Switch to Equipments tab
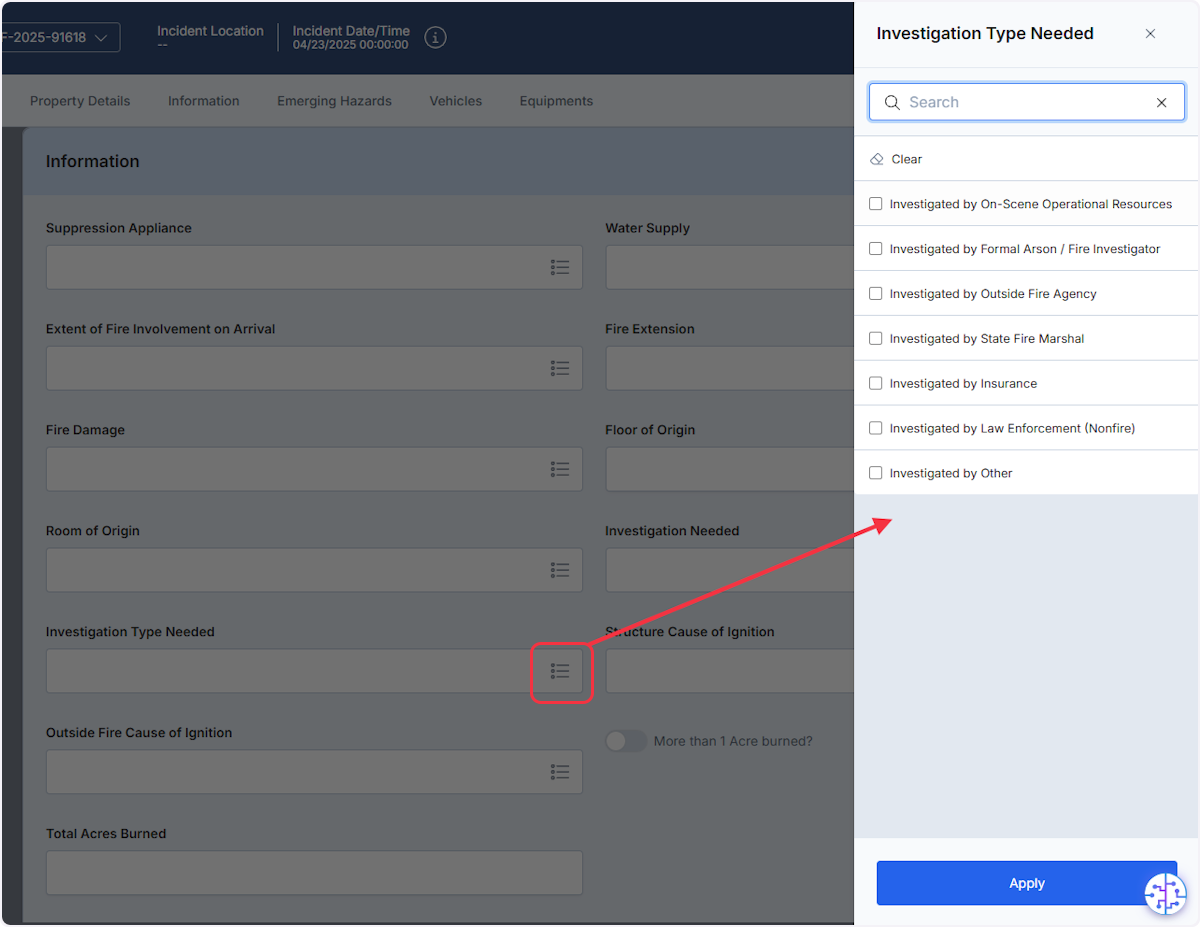Viewport: 1200px width, 927px height. coord(556,101)
